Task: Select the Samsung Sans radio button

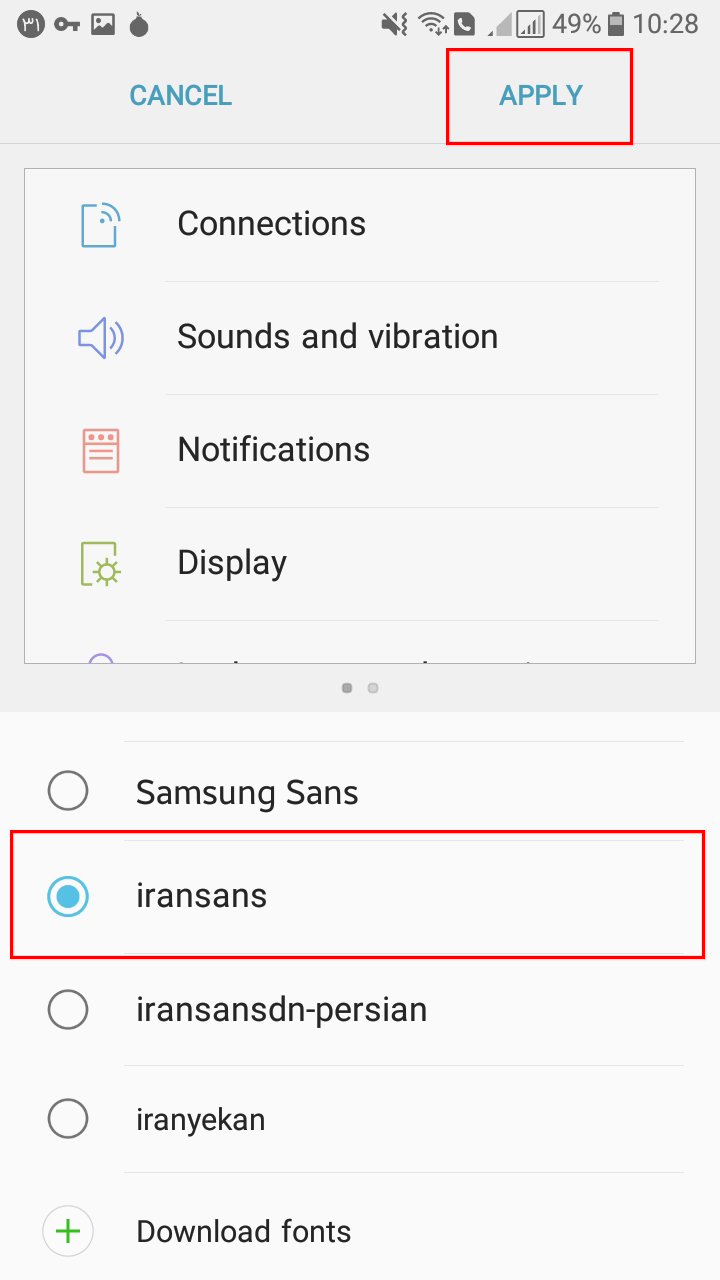Action: pos(68,792)
